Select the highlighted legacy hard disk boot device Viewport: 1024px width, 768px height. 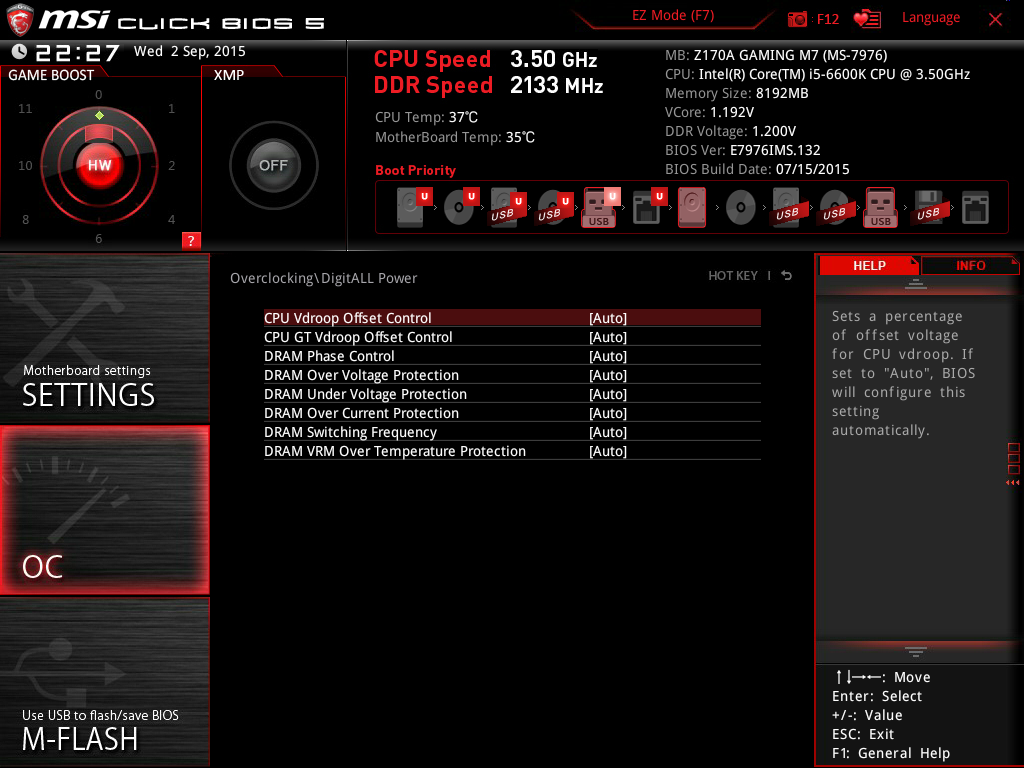click(x=692, y=207)
